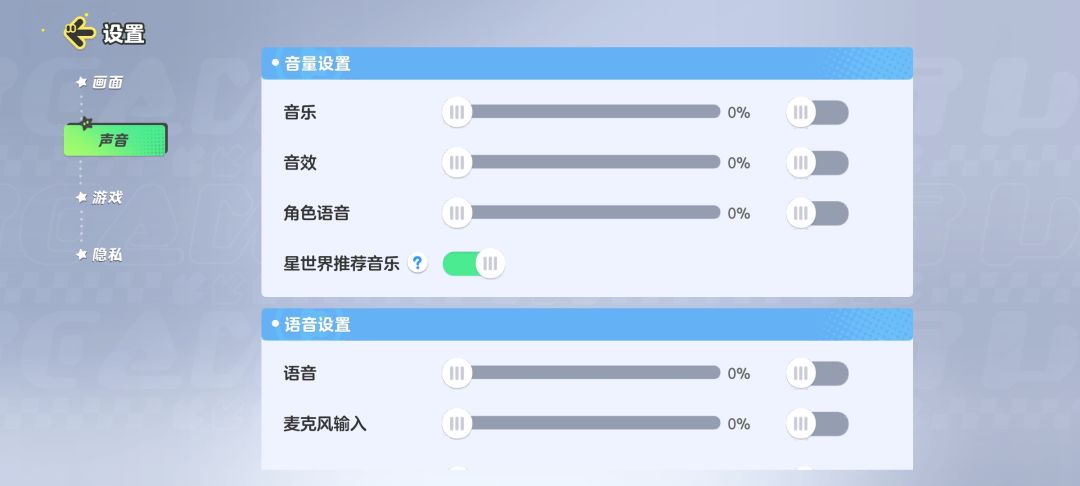Click the 麦克风输入 volume slider track
Viewport: 1080px width, 486px height.
pos(590,423)
